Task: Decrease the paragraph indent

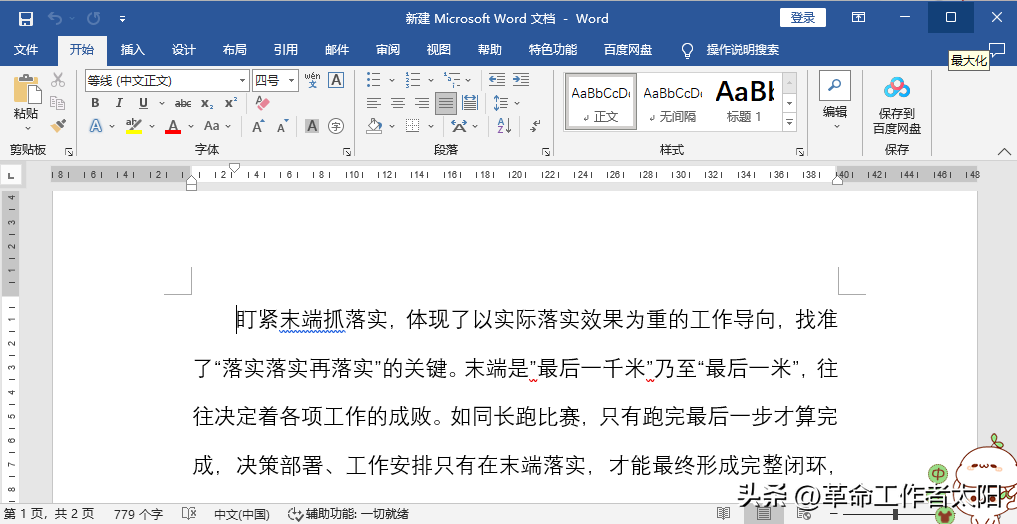Action: pyautogui.click(x=497, y=80)
